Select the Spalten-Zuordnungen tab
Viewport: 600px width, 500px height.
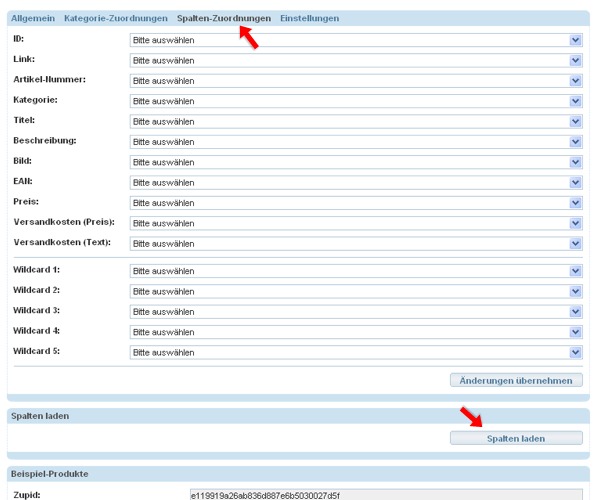coord(224,18)
